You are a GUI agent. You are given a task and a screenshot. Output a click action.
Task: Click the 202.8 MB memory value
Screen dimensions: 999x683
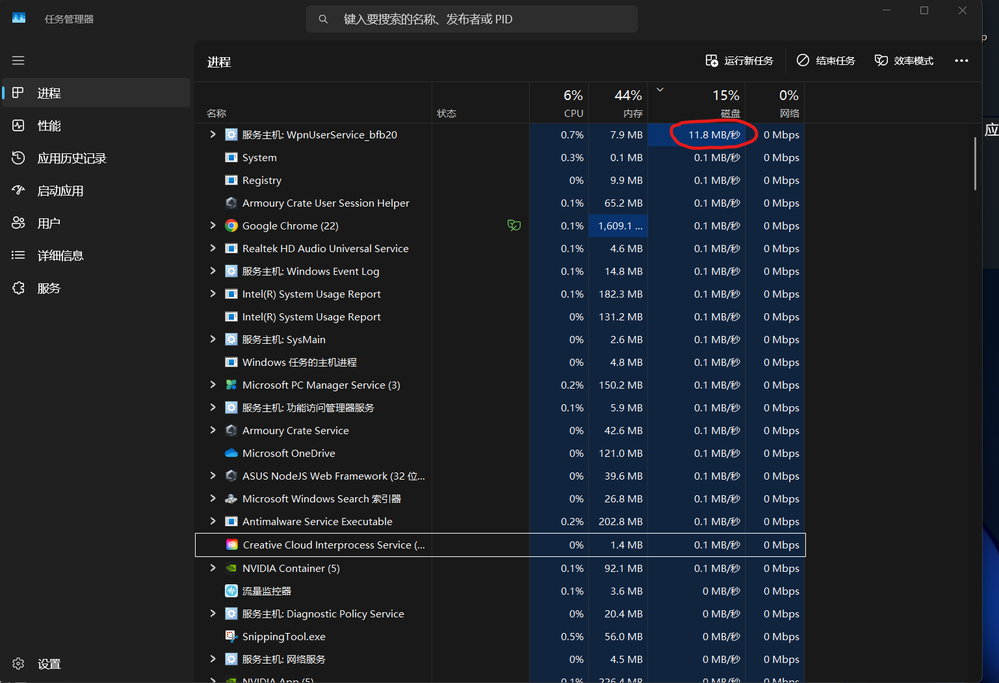pos(621,521)
